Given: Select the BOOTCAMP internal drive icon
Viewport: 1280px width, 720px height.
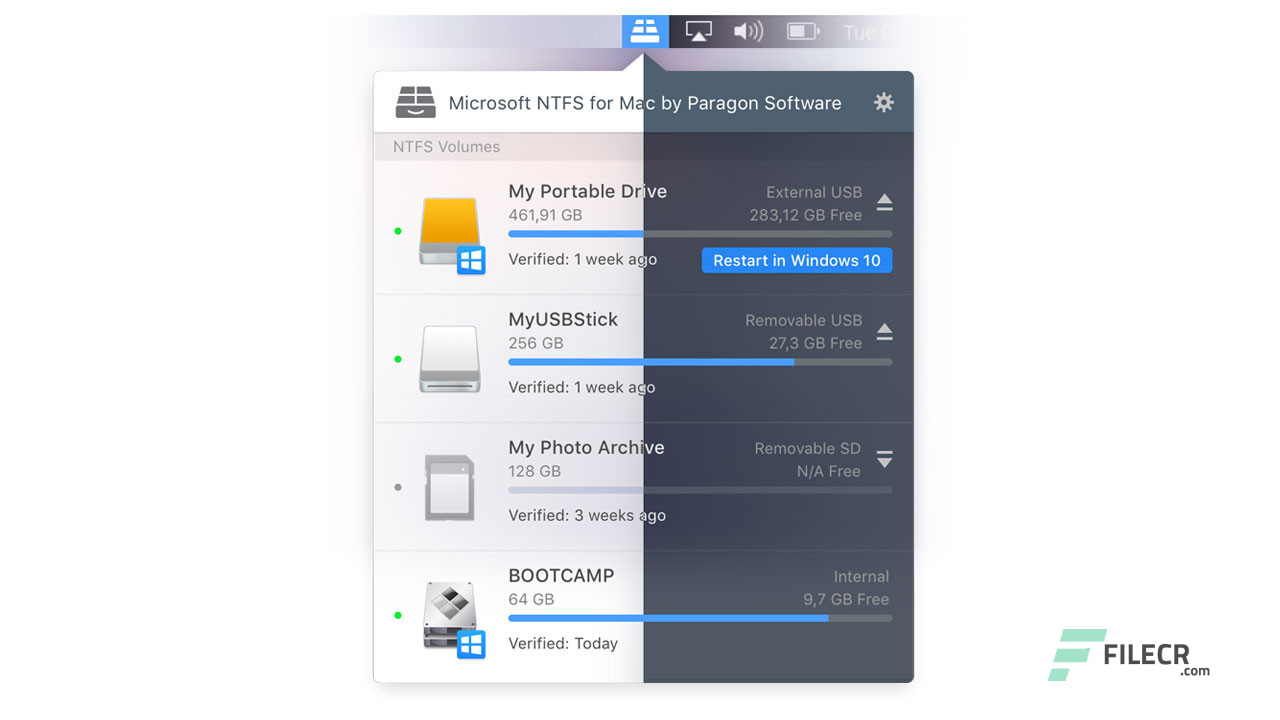Looking at the screenshot, I should [452, 618].
